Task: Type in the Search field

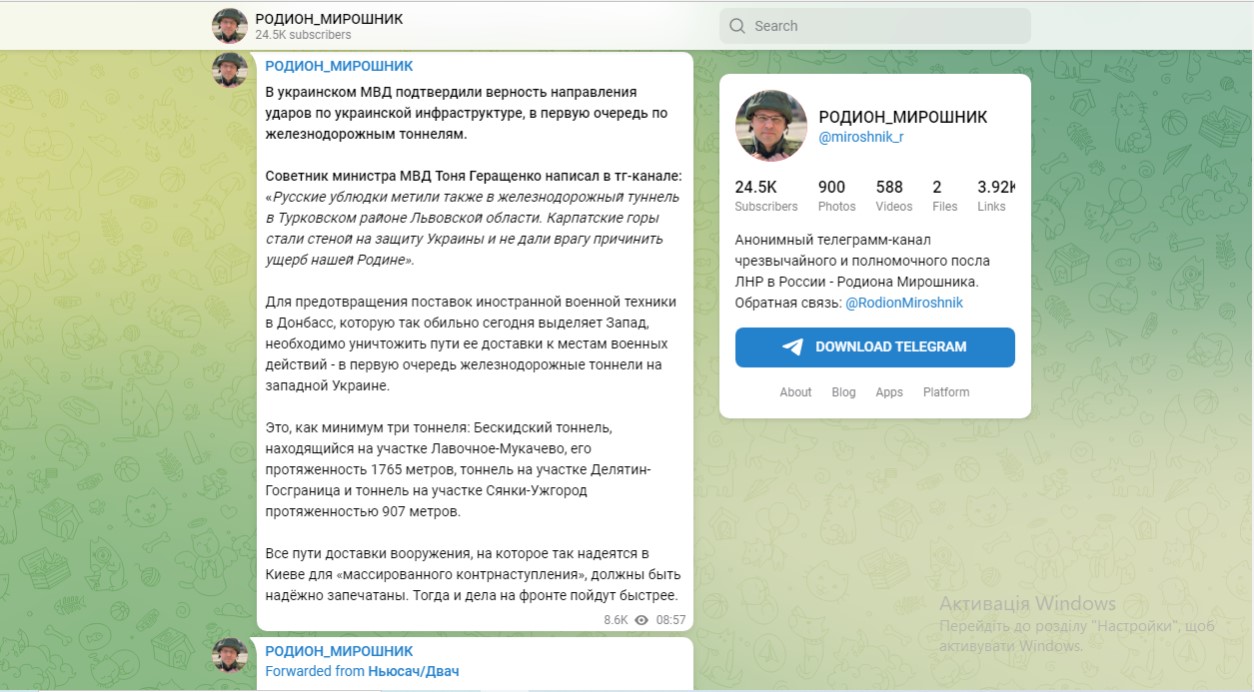Action: pyautogui.click(x=885, y=26)
